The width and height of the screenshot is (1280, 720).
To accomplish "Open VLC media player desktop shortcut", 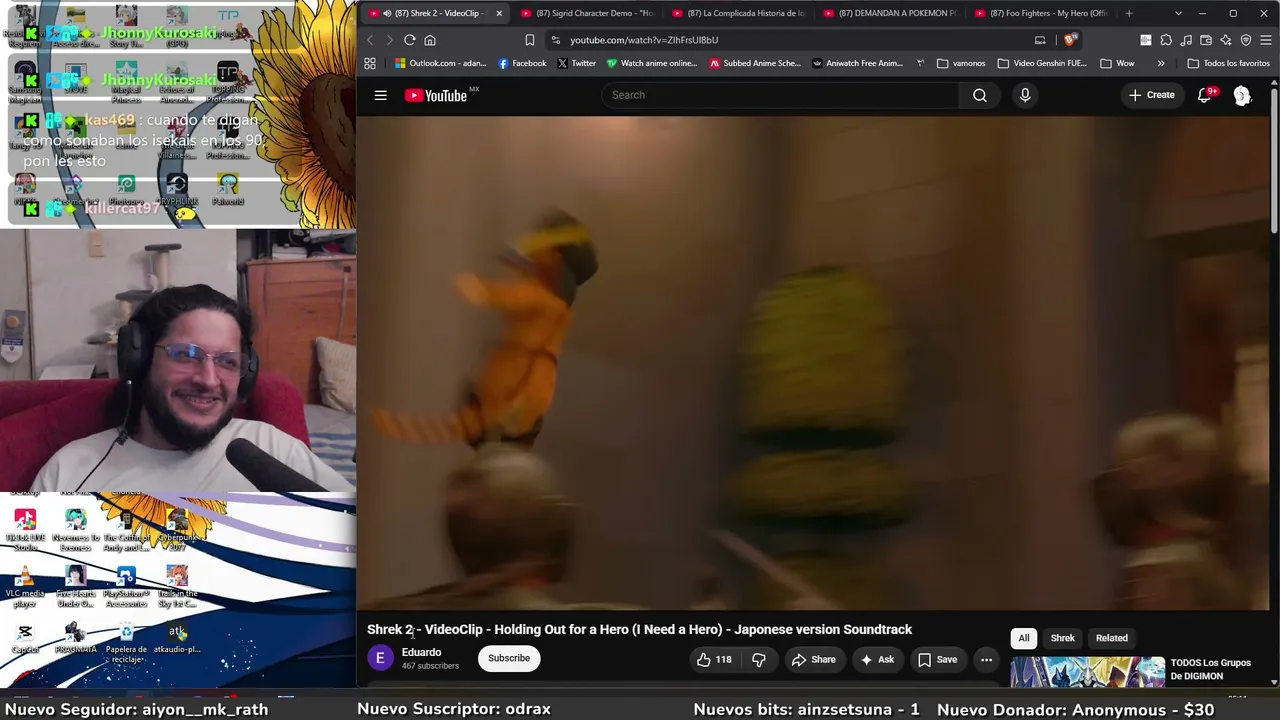I will [25, 586].
